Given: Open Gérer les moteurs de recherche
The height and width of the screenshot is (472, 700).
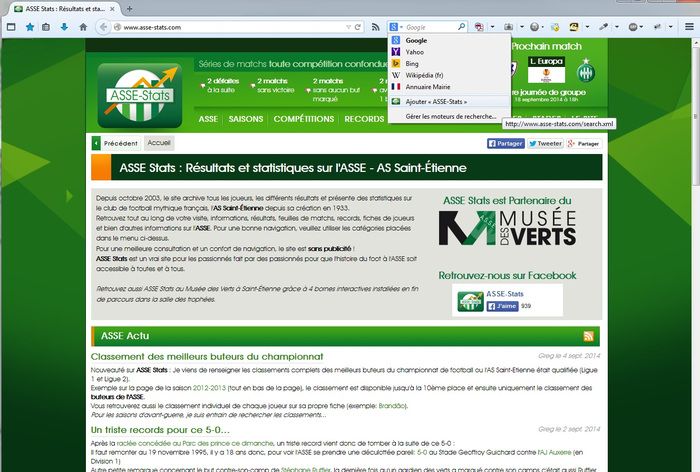Looking at the screenshot, I should click(449, 116).
